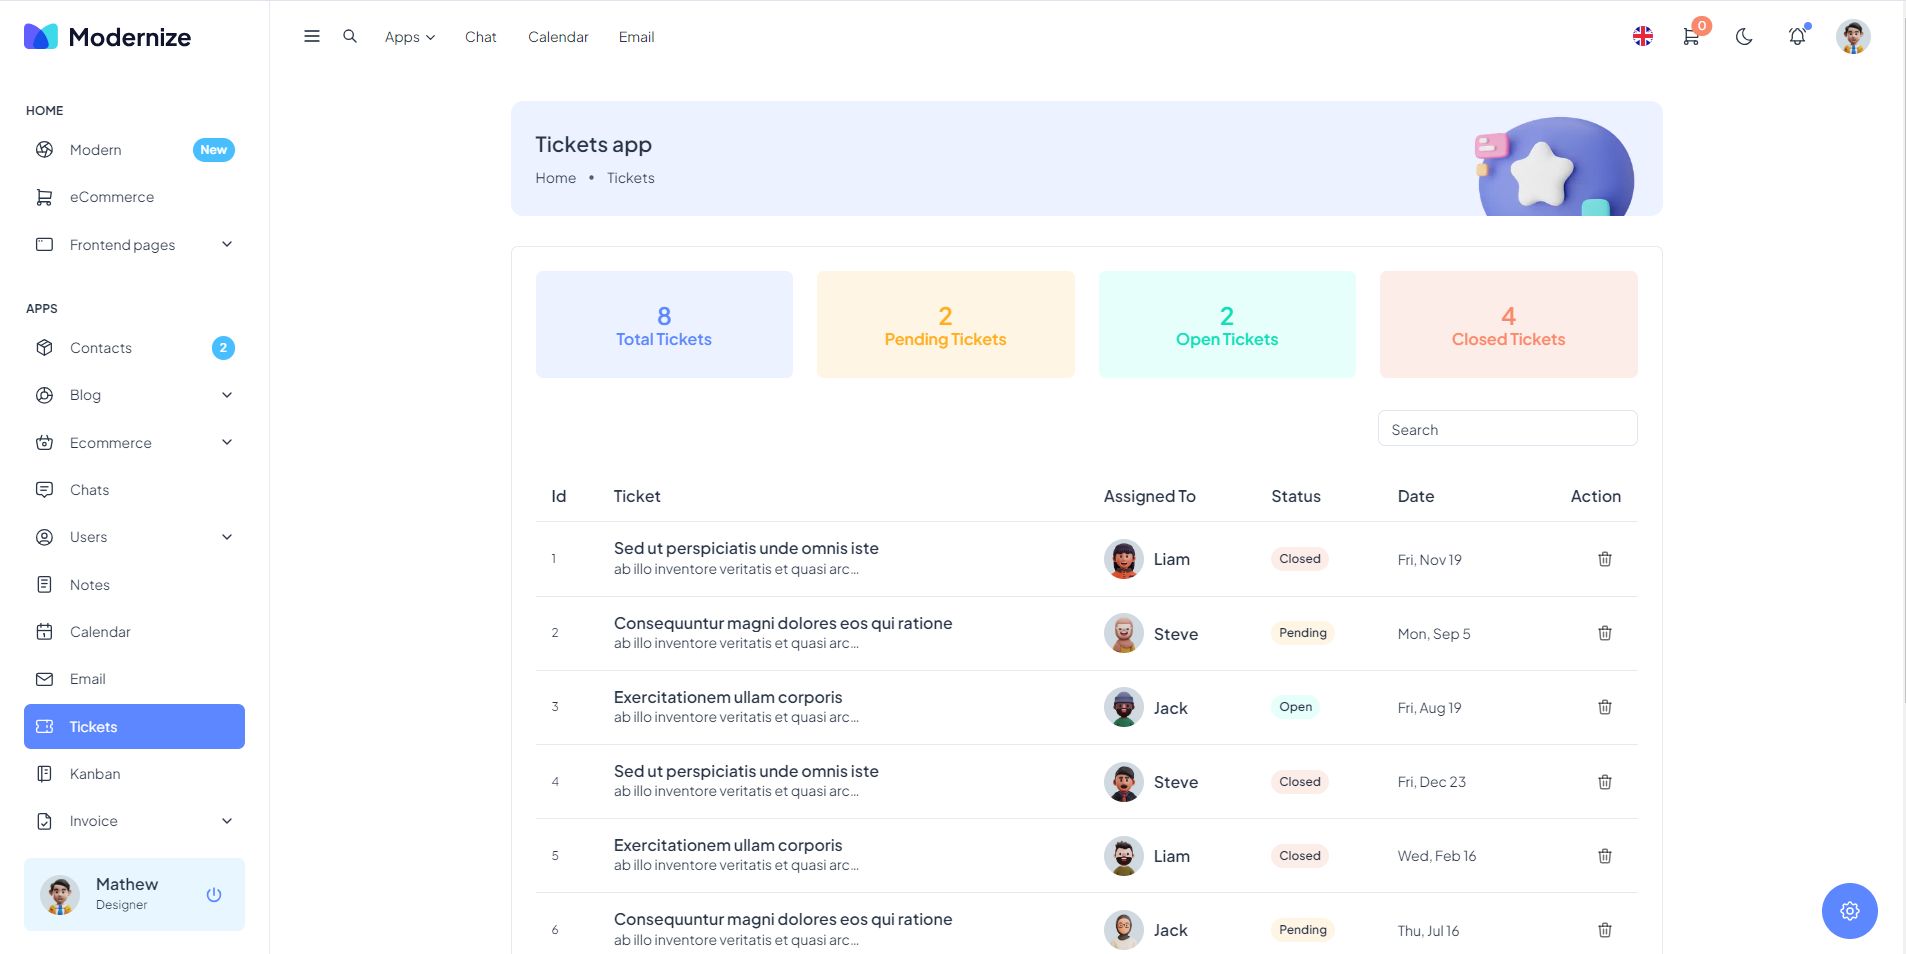Click the hamburger menu icon in the header
Screen dimensions: 1906x954
click(x=312, y=37)
